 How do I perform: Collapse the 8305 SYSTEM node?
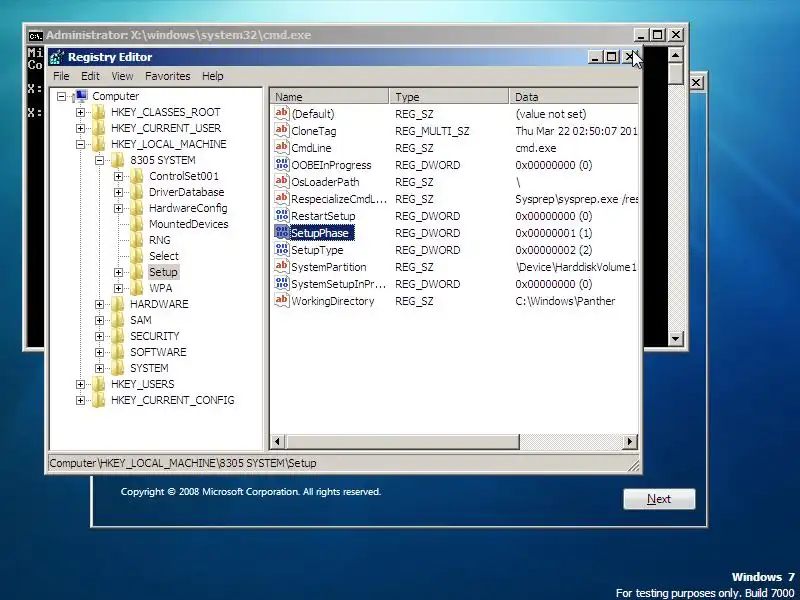99,160
